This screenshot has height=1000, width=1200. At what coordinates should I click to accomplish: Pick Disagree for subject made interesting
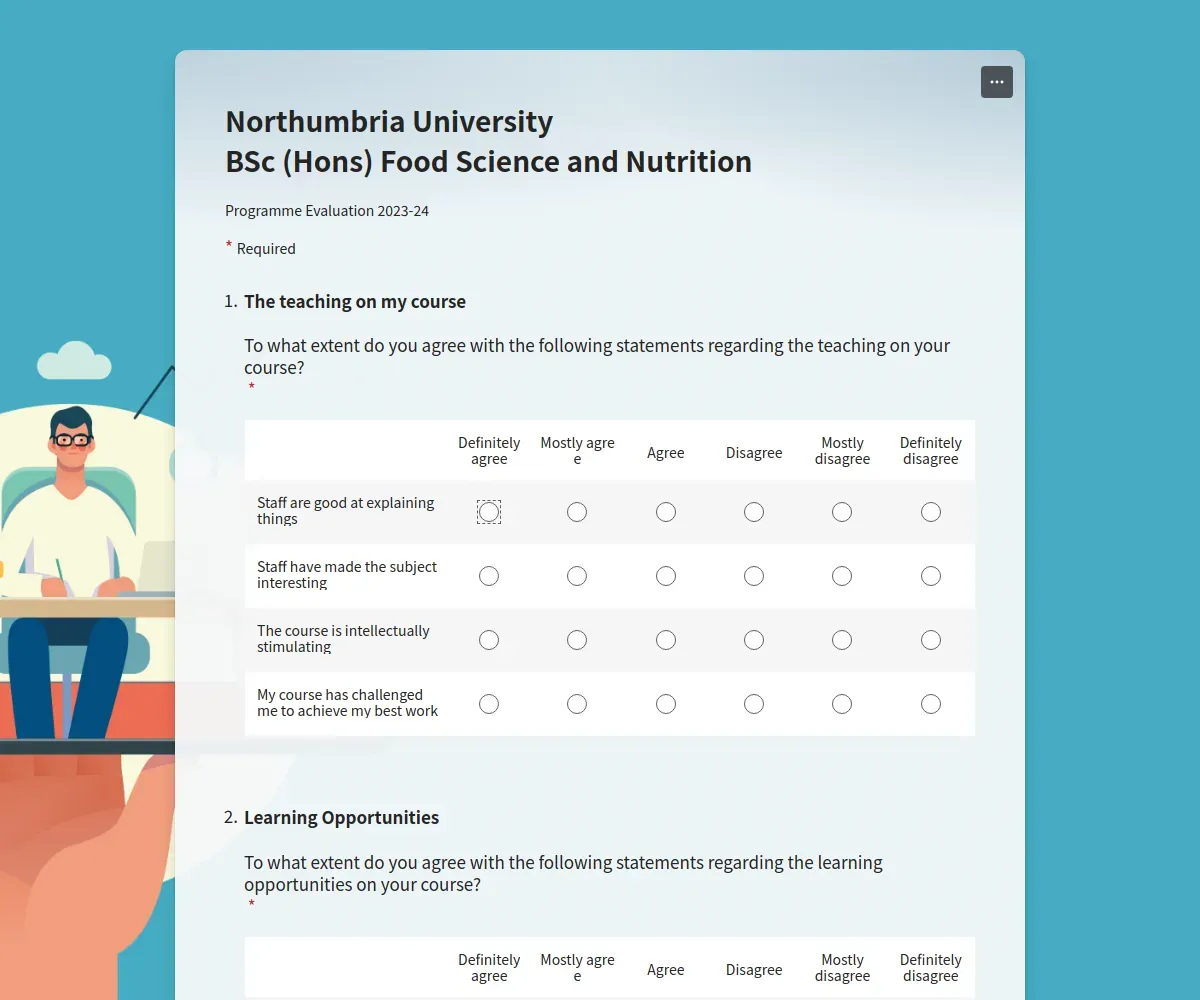[754, 576]
